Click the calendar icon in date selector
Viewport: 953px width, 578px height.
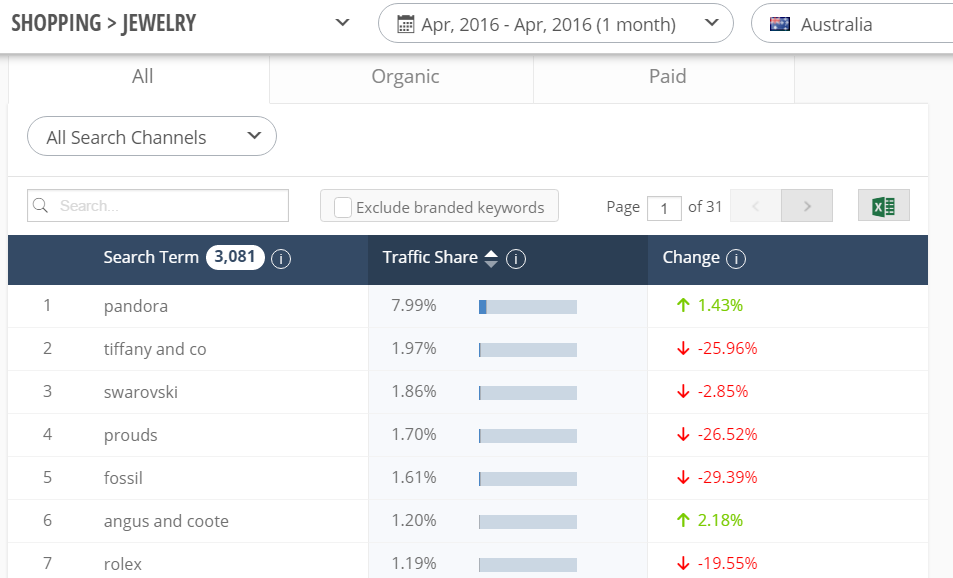(405, 24)
